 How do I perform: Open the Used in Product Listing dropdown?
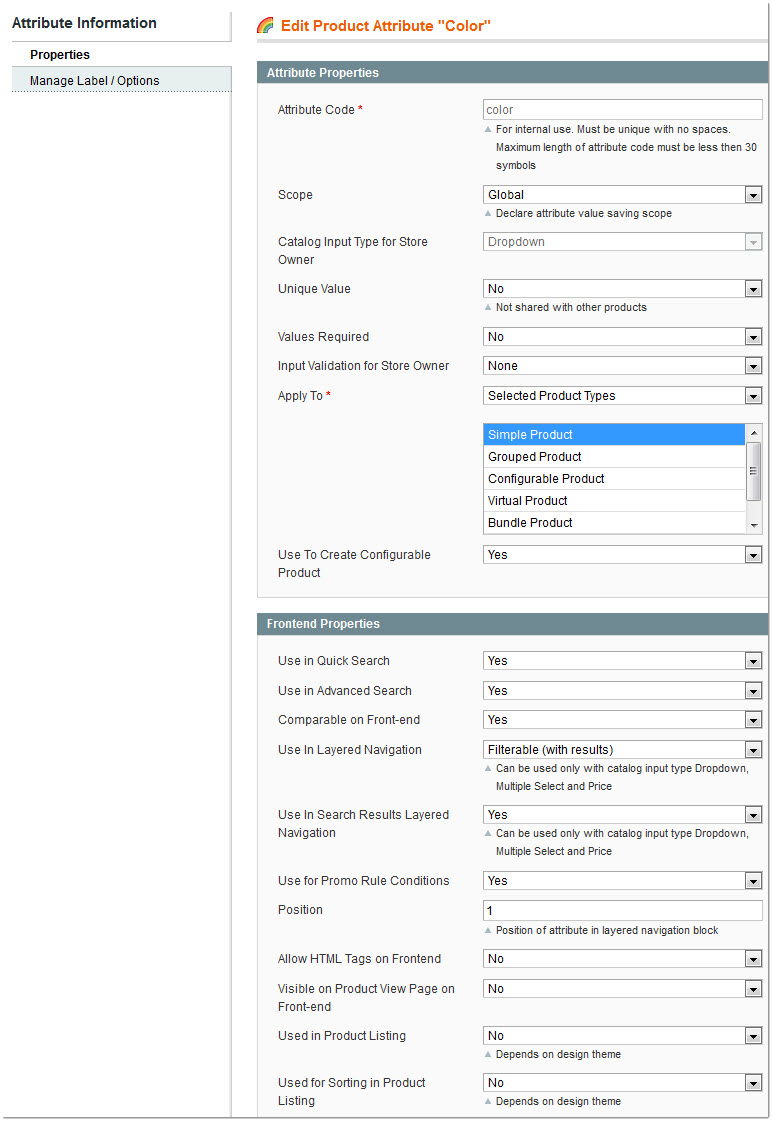click(x=622, y=1035)
